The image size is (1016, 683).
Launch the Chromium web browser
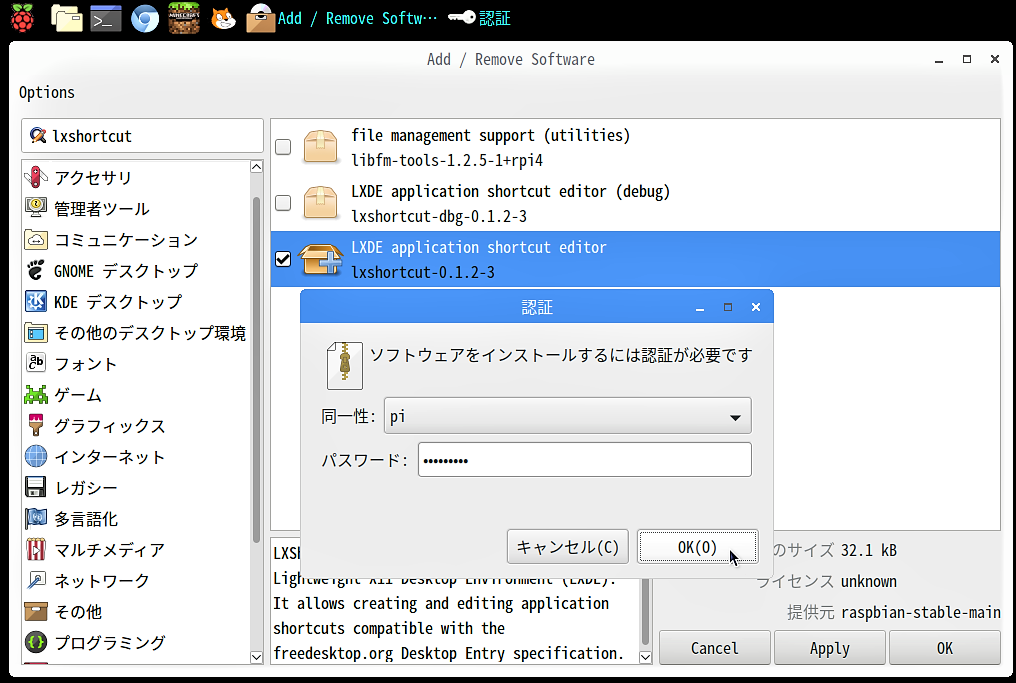(144, 19)
